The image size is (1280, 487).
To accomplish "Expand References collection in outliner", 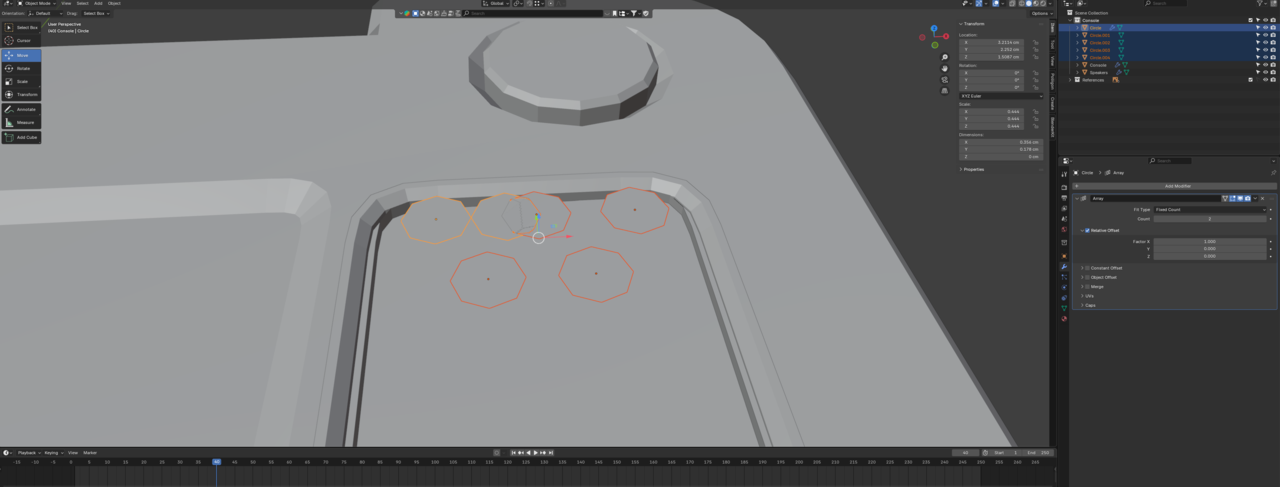I will pos(1070,80).
